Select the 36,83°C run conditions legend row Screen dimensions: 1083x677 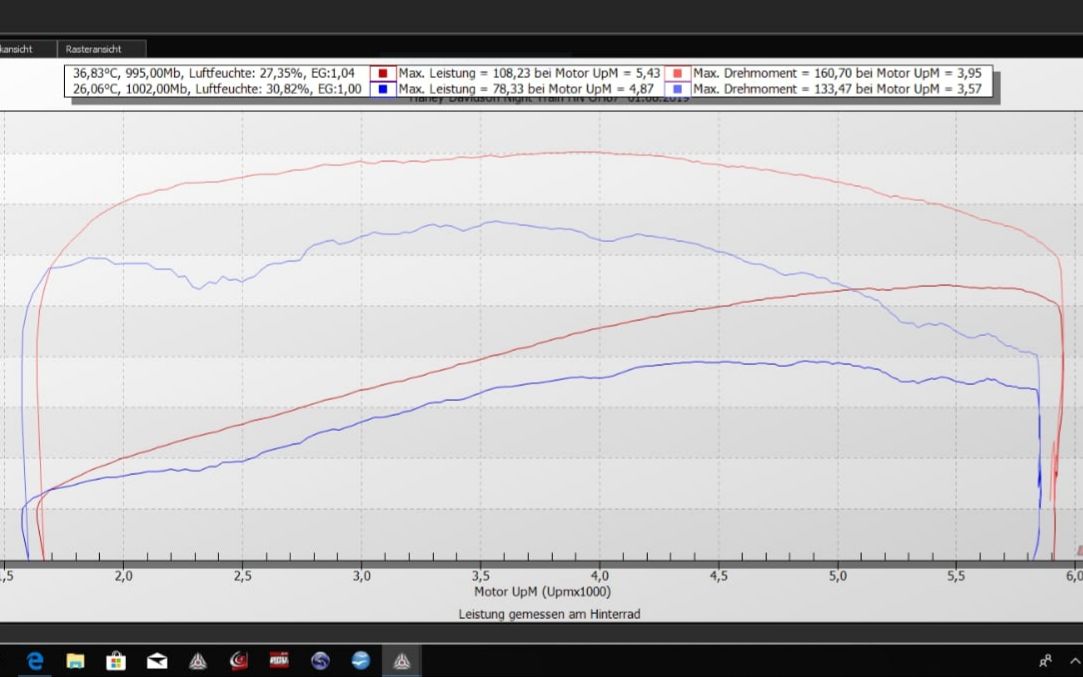tap(214, 73)
